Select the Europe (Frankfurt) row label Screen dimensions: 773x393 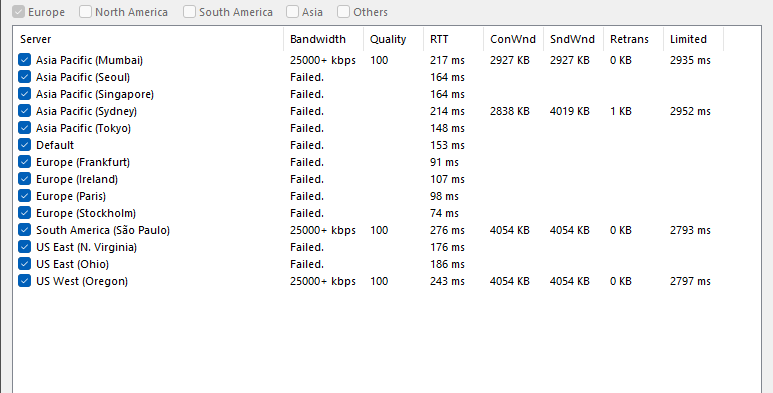tap(83, 162)
